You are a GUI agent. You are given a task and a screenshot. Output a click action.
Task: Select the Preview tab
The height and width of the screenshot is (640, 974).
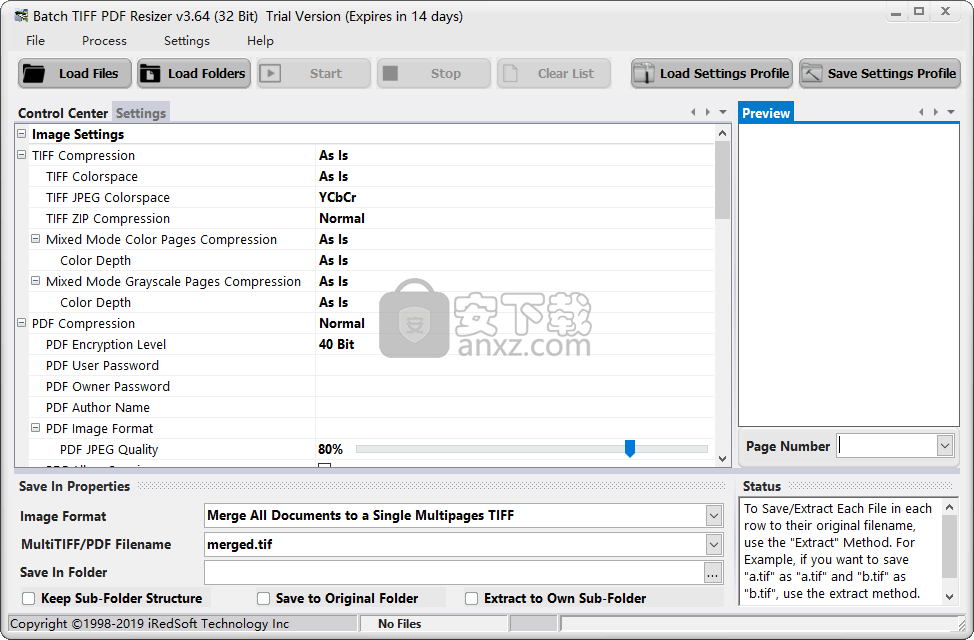[x=766, y=113]
